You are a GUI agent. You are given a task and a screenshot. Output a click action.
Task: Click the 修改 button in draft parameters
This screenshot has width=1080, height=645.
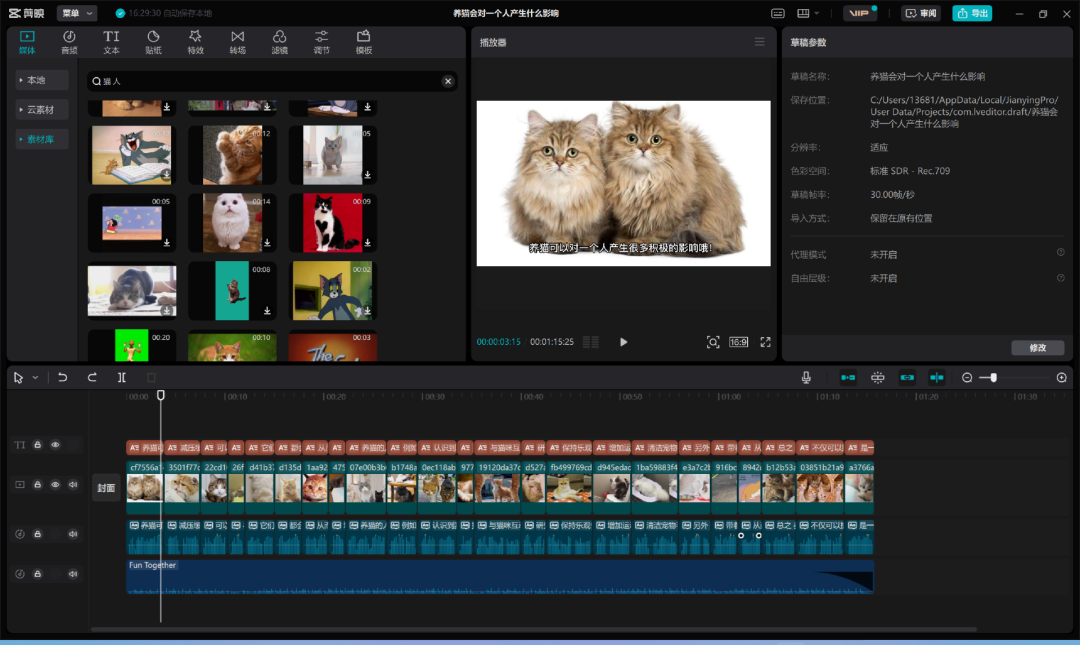(1037, 348)
